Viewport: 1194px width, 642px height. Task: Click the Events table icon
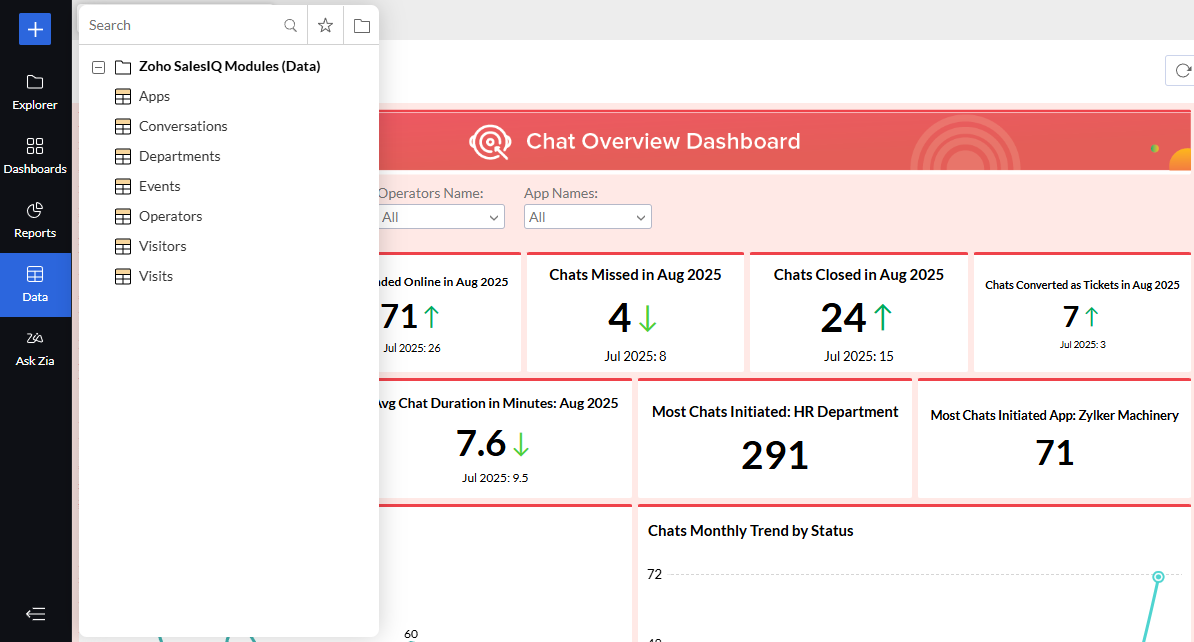coord(123,187)
